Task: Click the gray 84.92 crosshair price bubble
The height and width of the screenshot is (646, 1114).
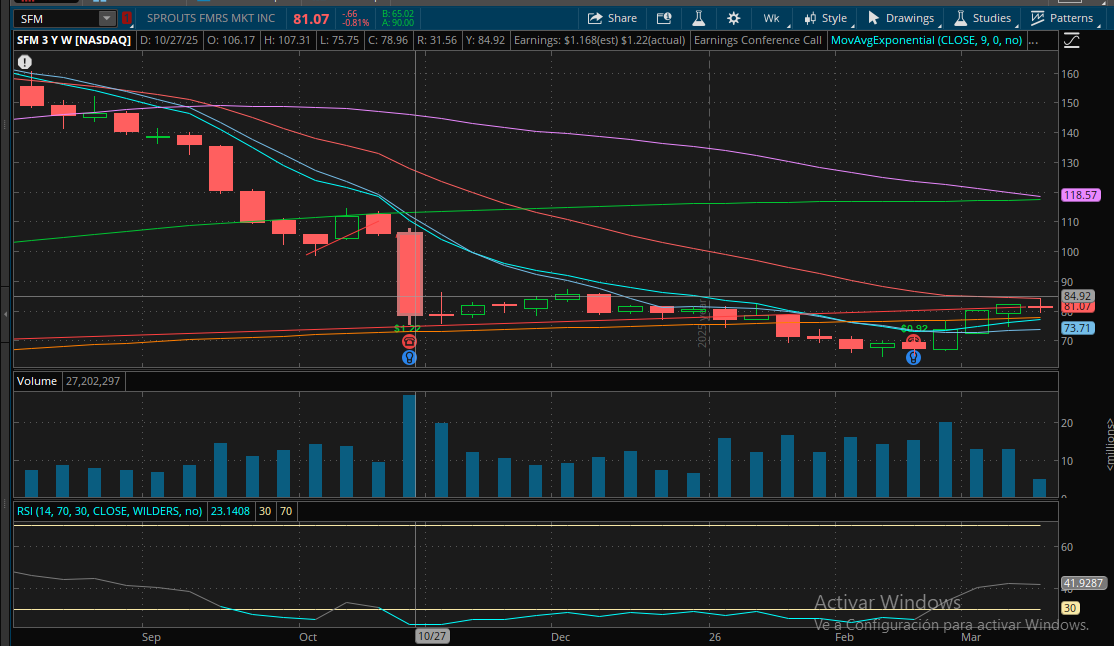Action: pos(1078,296)
